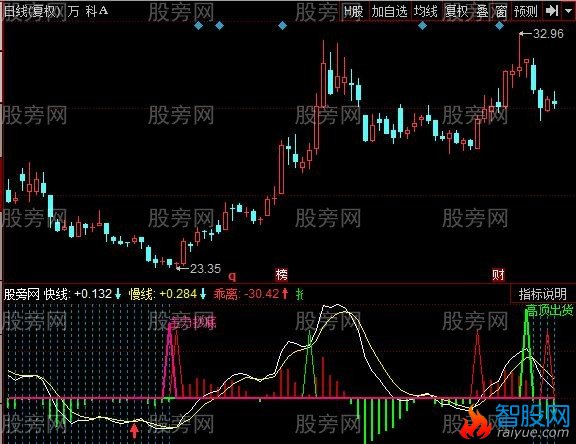Viewport: 576px width, 444px height.
Task: Click the first blue diamond info marker
Action: coord(198,26)
